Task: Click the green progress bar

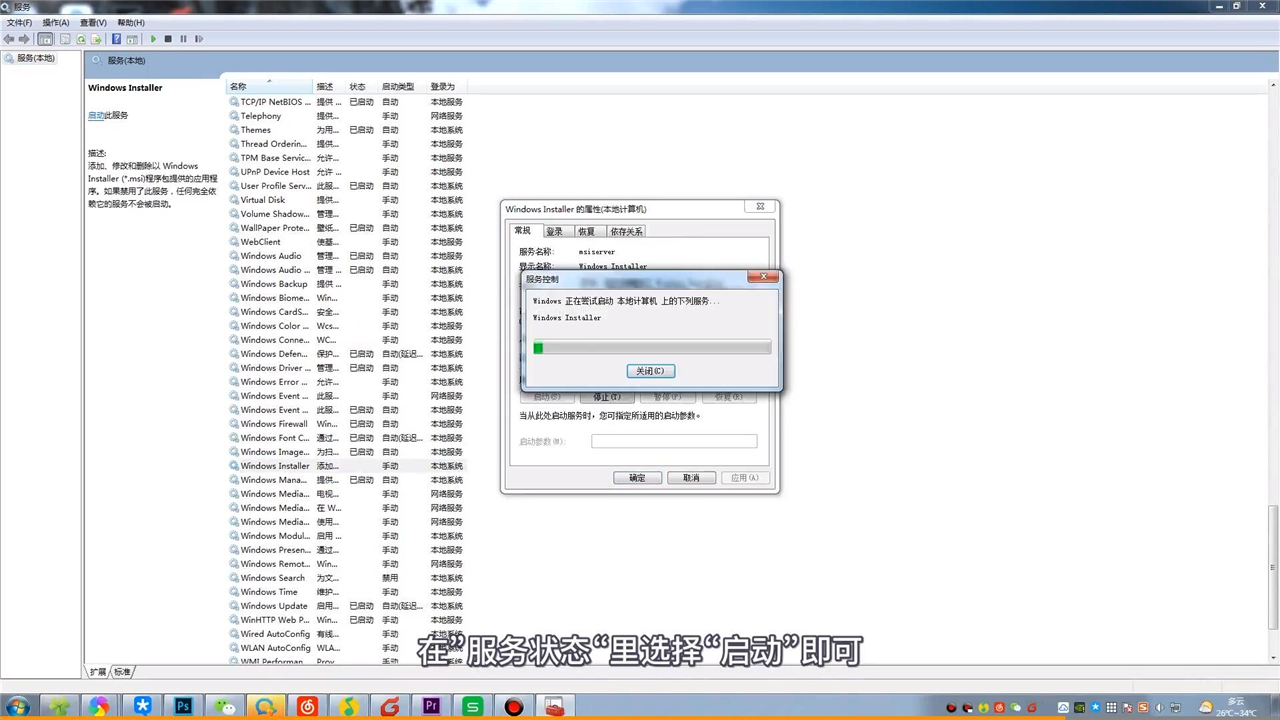Action: (x=538, y=347)
